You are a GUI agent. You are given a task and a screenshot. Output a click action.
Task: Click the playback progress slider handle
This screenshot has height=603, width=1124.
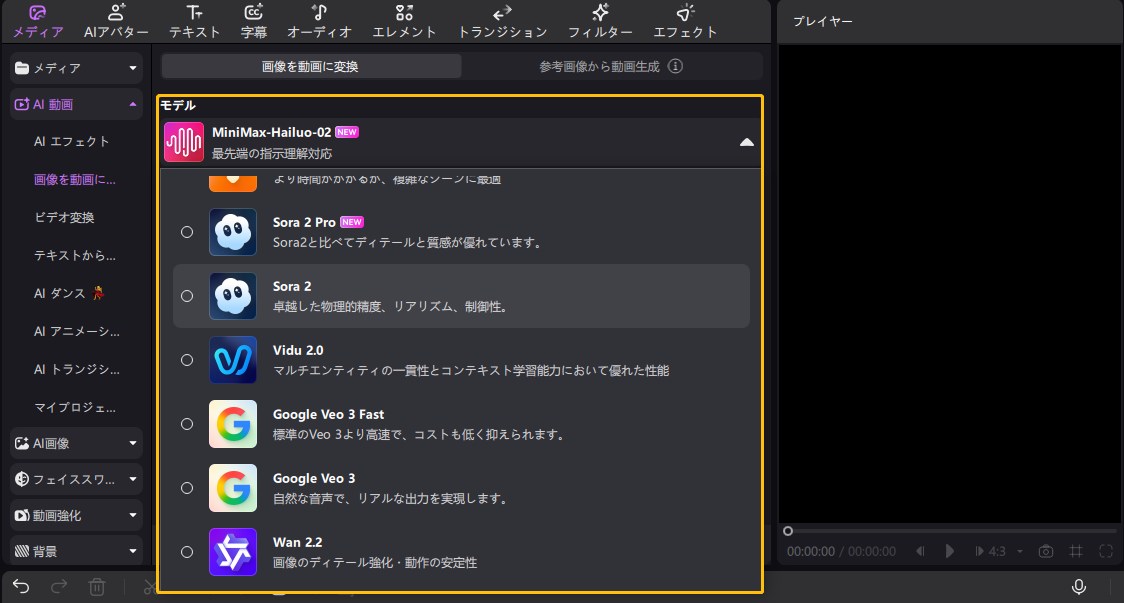coord(788,532)
